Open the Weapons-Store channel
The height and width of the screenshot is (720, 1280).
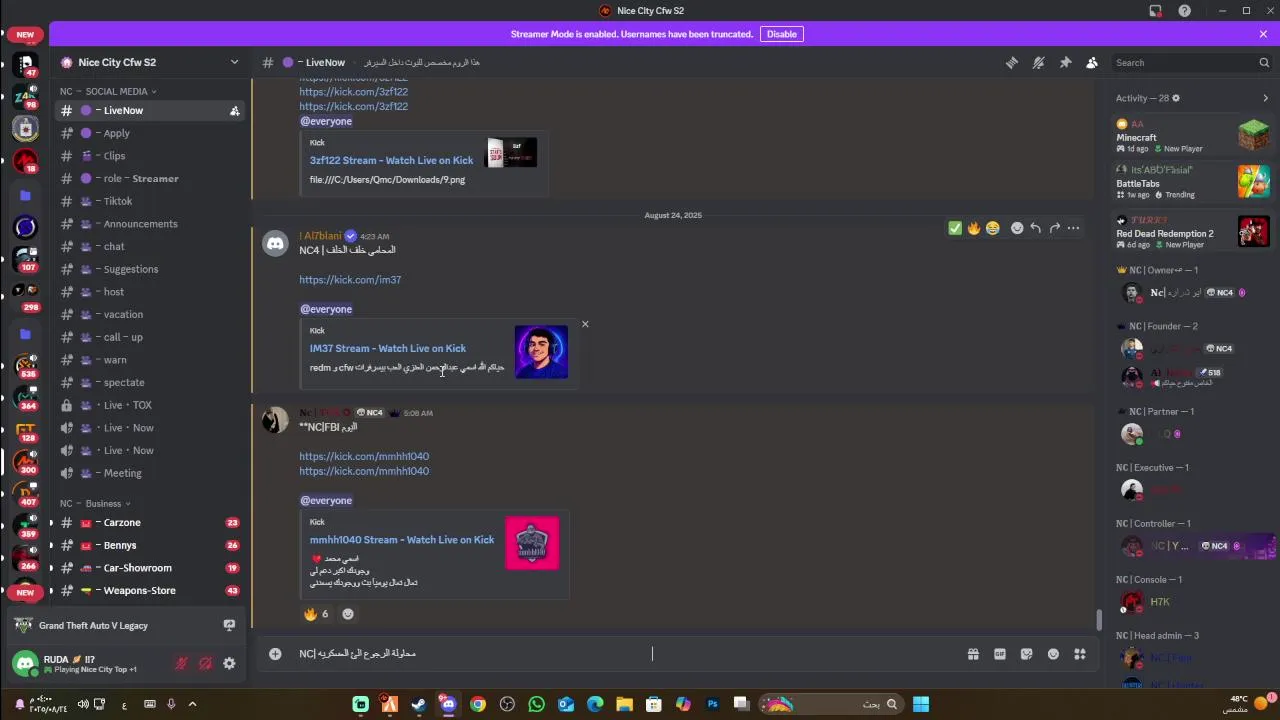pyautogui.click(x=150, y=590)
